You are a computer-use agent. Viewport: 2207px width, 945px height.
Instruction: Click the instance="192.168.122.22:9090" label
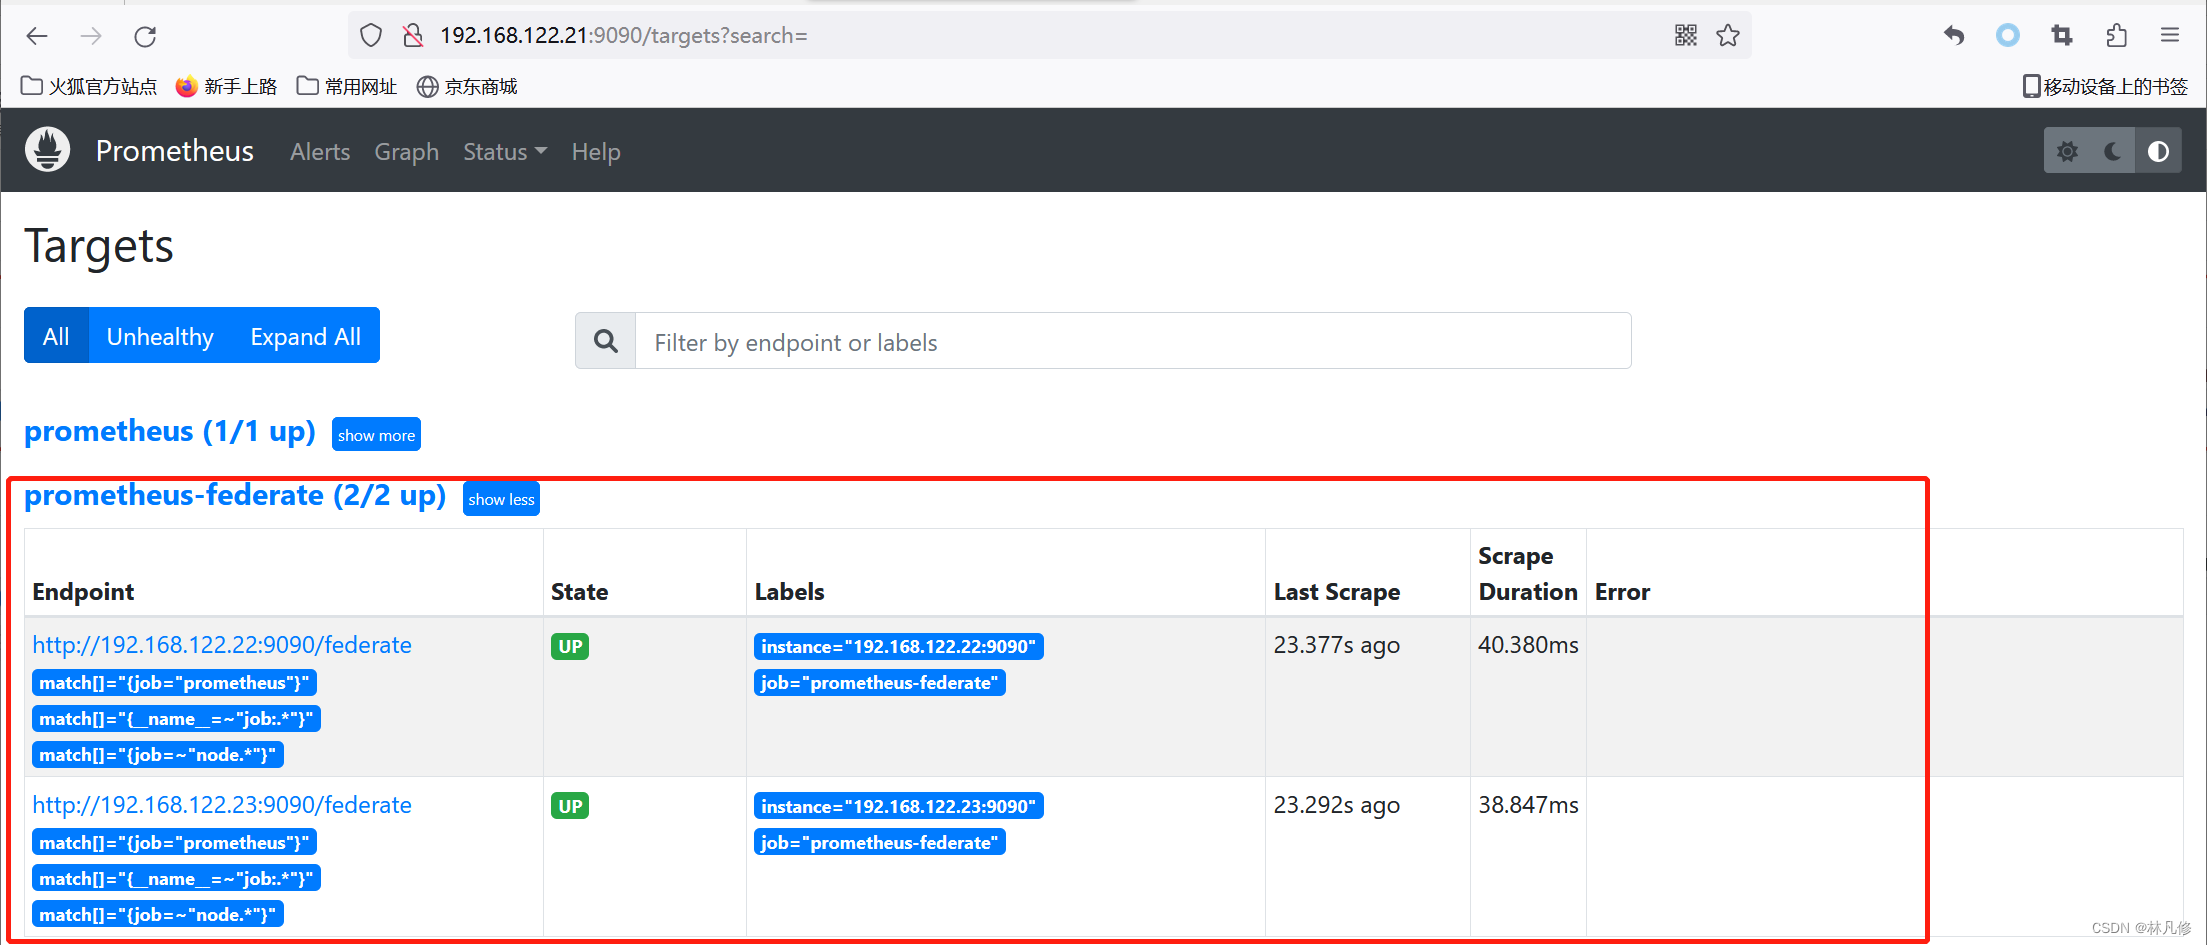[899, 647]
